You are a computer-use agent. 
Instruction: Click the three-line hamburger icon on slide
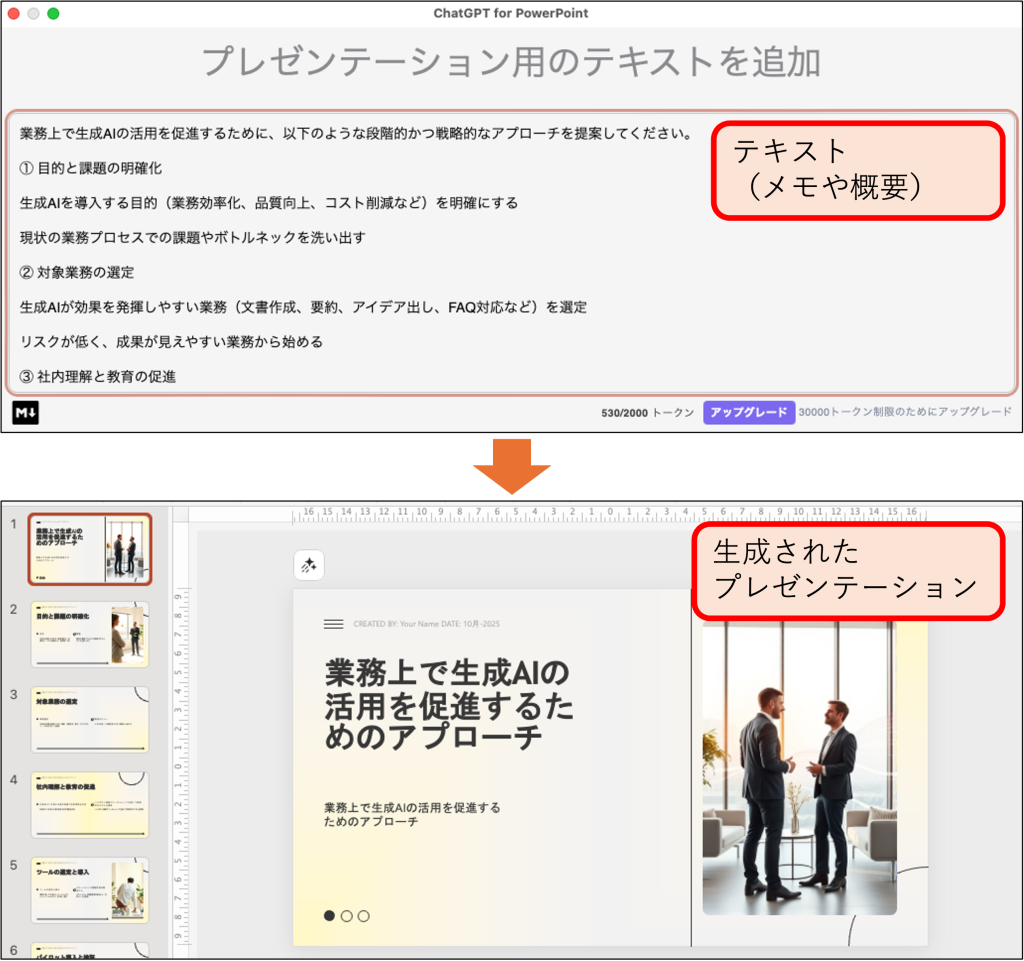tap(334, 624)
